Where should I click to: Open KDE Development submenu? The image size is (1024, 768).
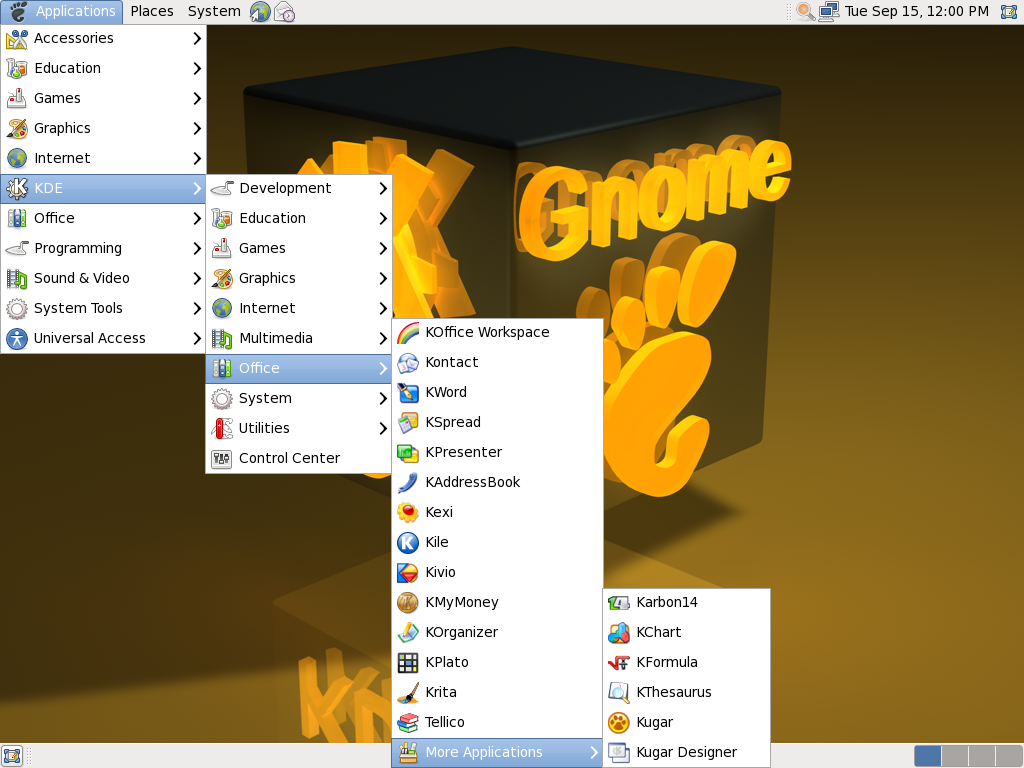coord(299,188)
